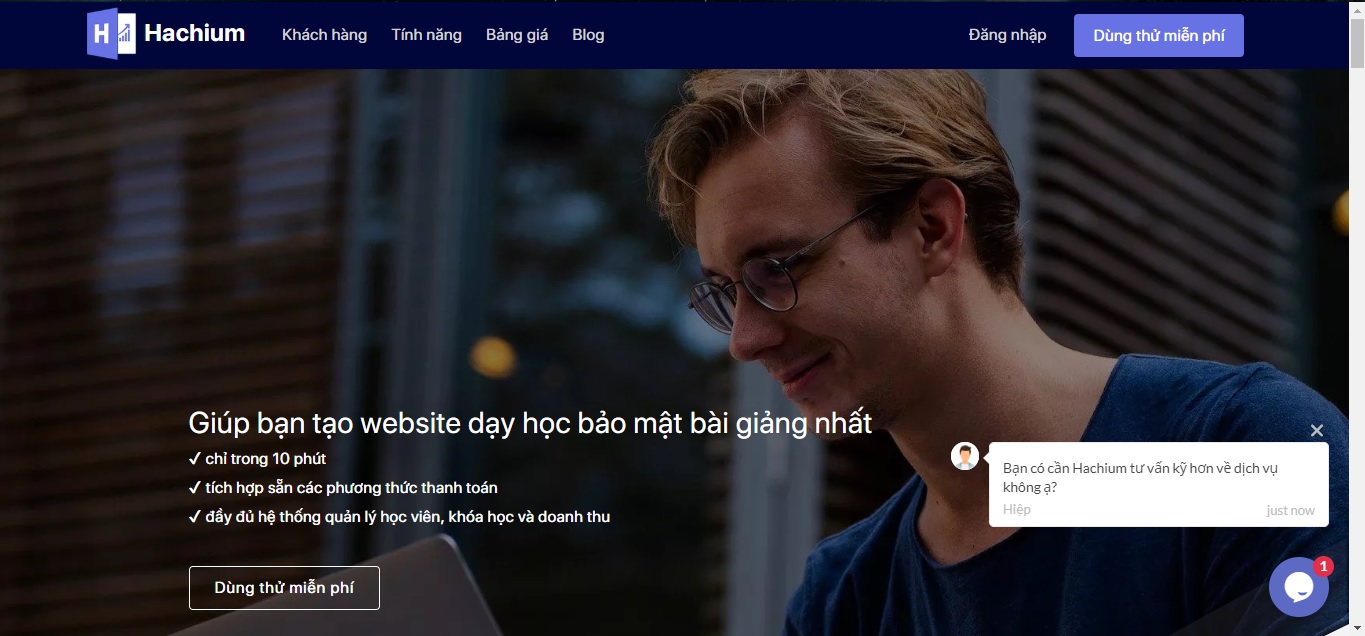The height and width of the screenshot is (636, 1365).
Task: Click the hero headline about website dạy học
Action: 530,423
